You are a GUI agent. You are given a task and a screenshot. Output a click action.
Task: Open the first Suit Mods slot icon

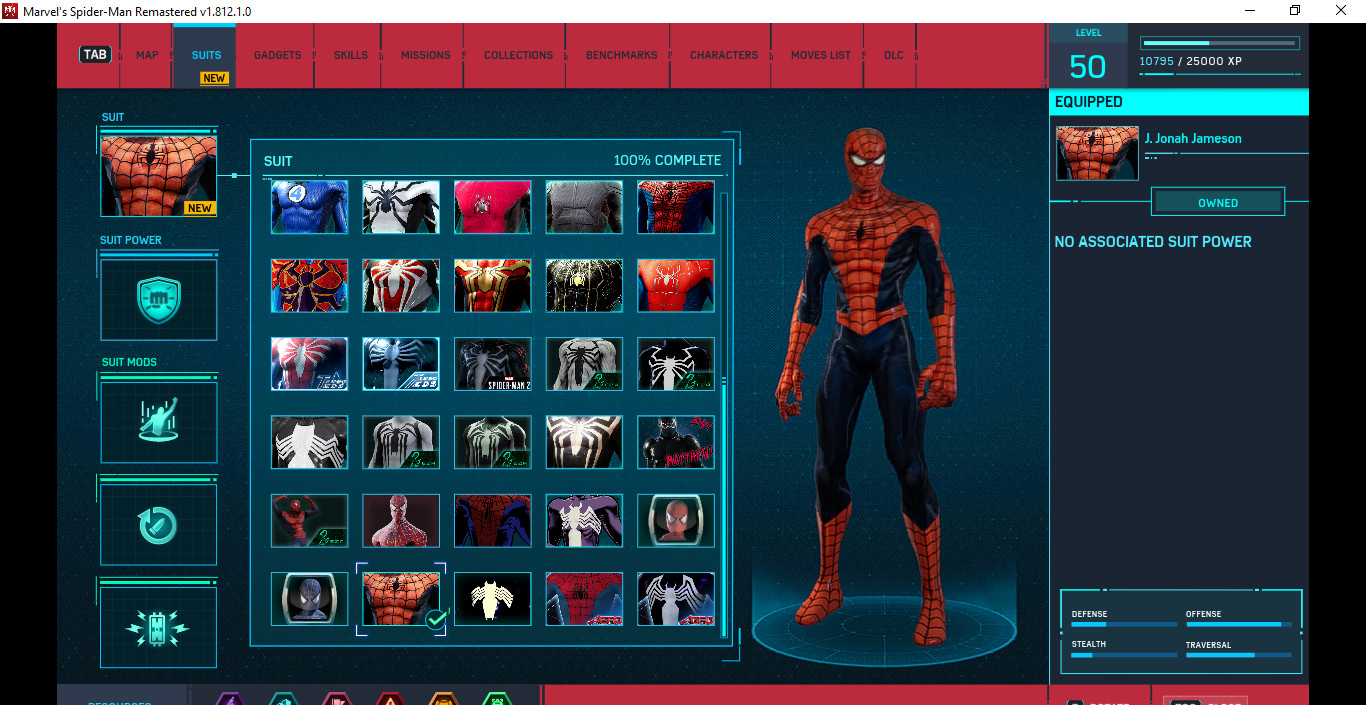coord(157,421)
